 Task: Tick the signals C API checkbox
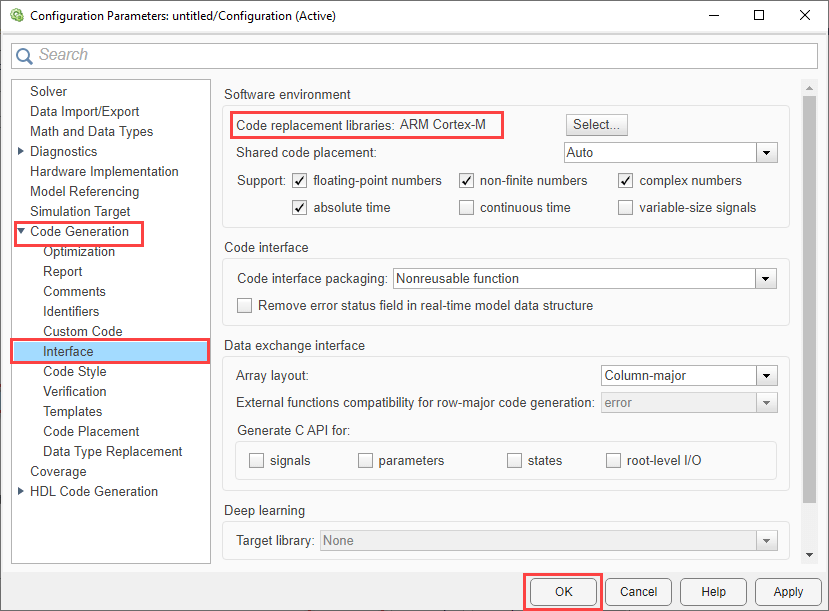pyautogui.click(x=257, y=461)
